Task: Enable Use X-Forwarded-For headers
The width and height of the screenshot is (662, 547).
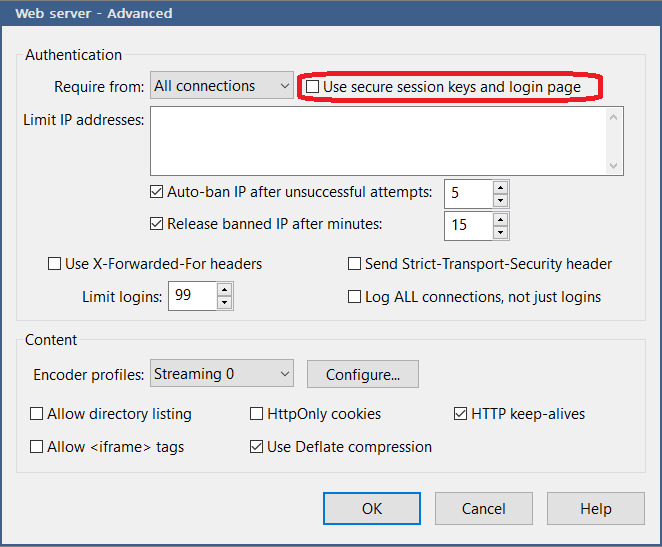Action: 54,264
